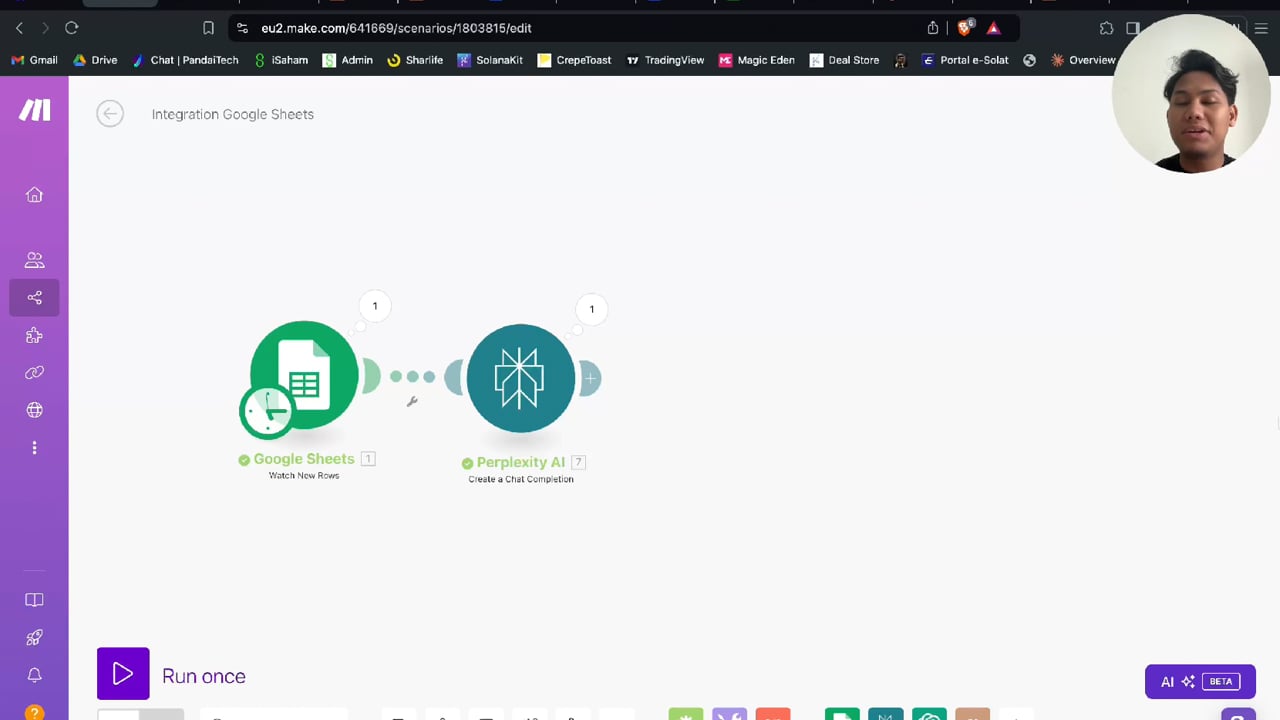Click the Watch New Rows caption
1280x720 pixels.
point(304,475)
